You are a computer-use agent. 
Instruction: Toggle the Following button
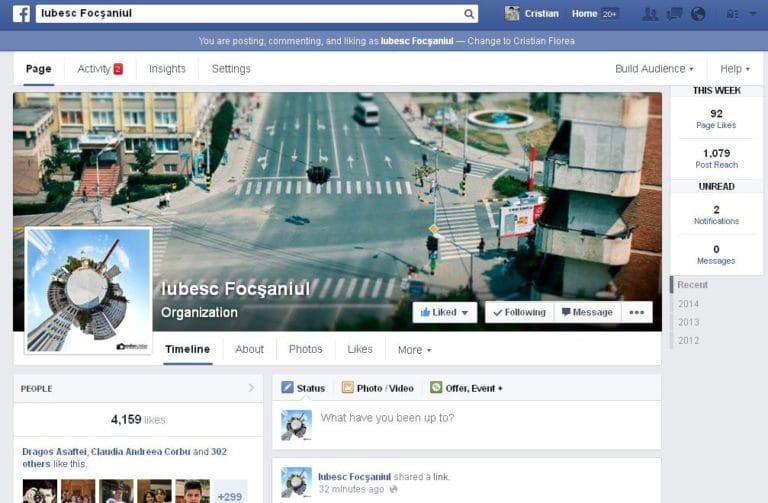pyautogui.click(x=520, y=312)
